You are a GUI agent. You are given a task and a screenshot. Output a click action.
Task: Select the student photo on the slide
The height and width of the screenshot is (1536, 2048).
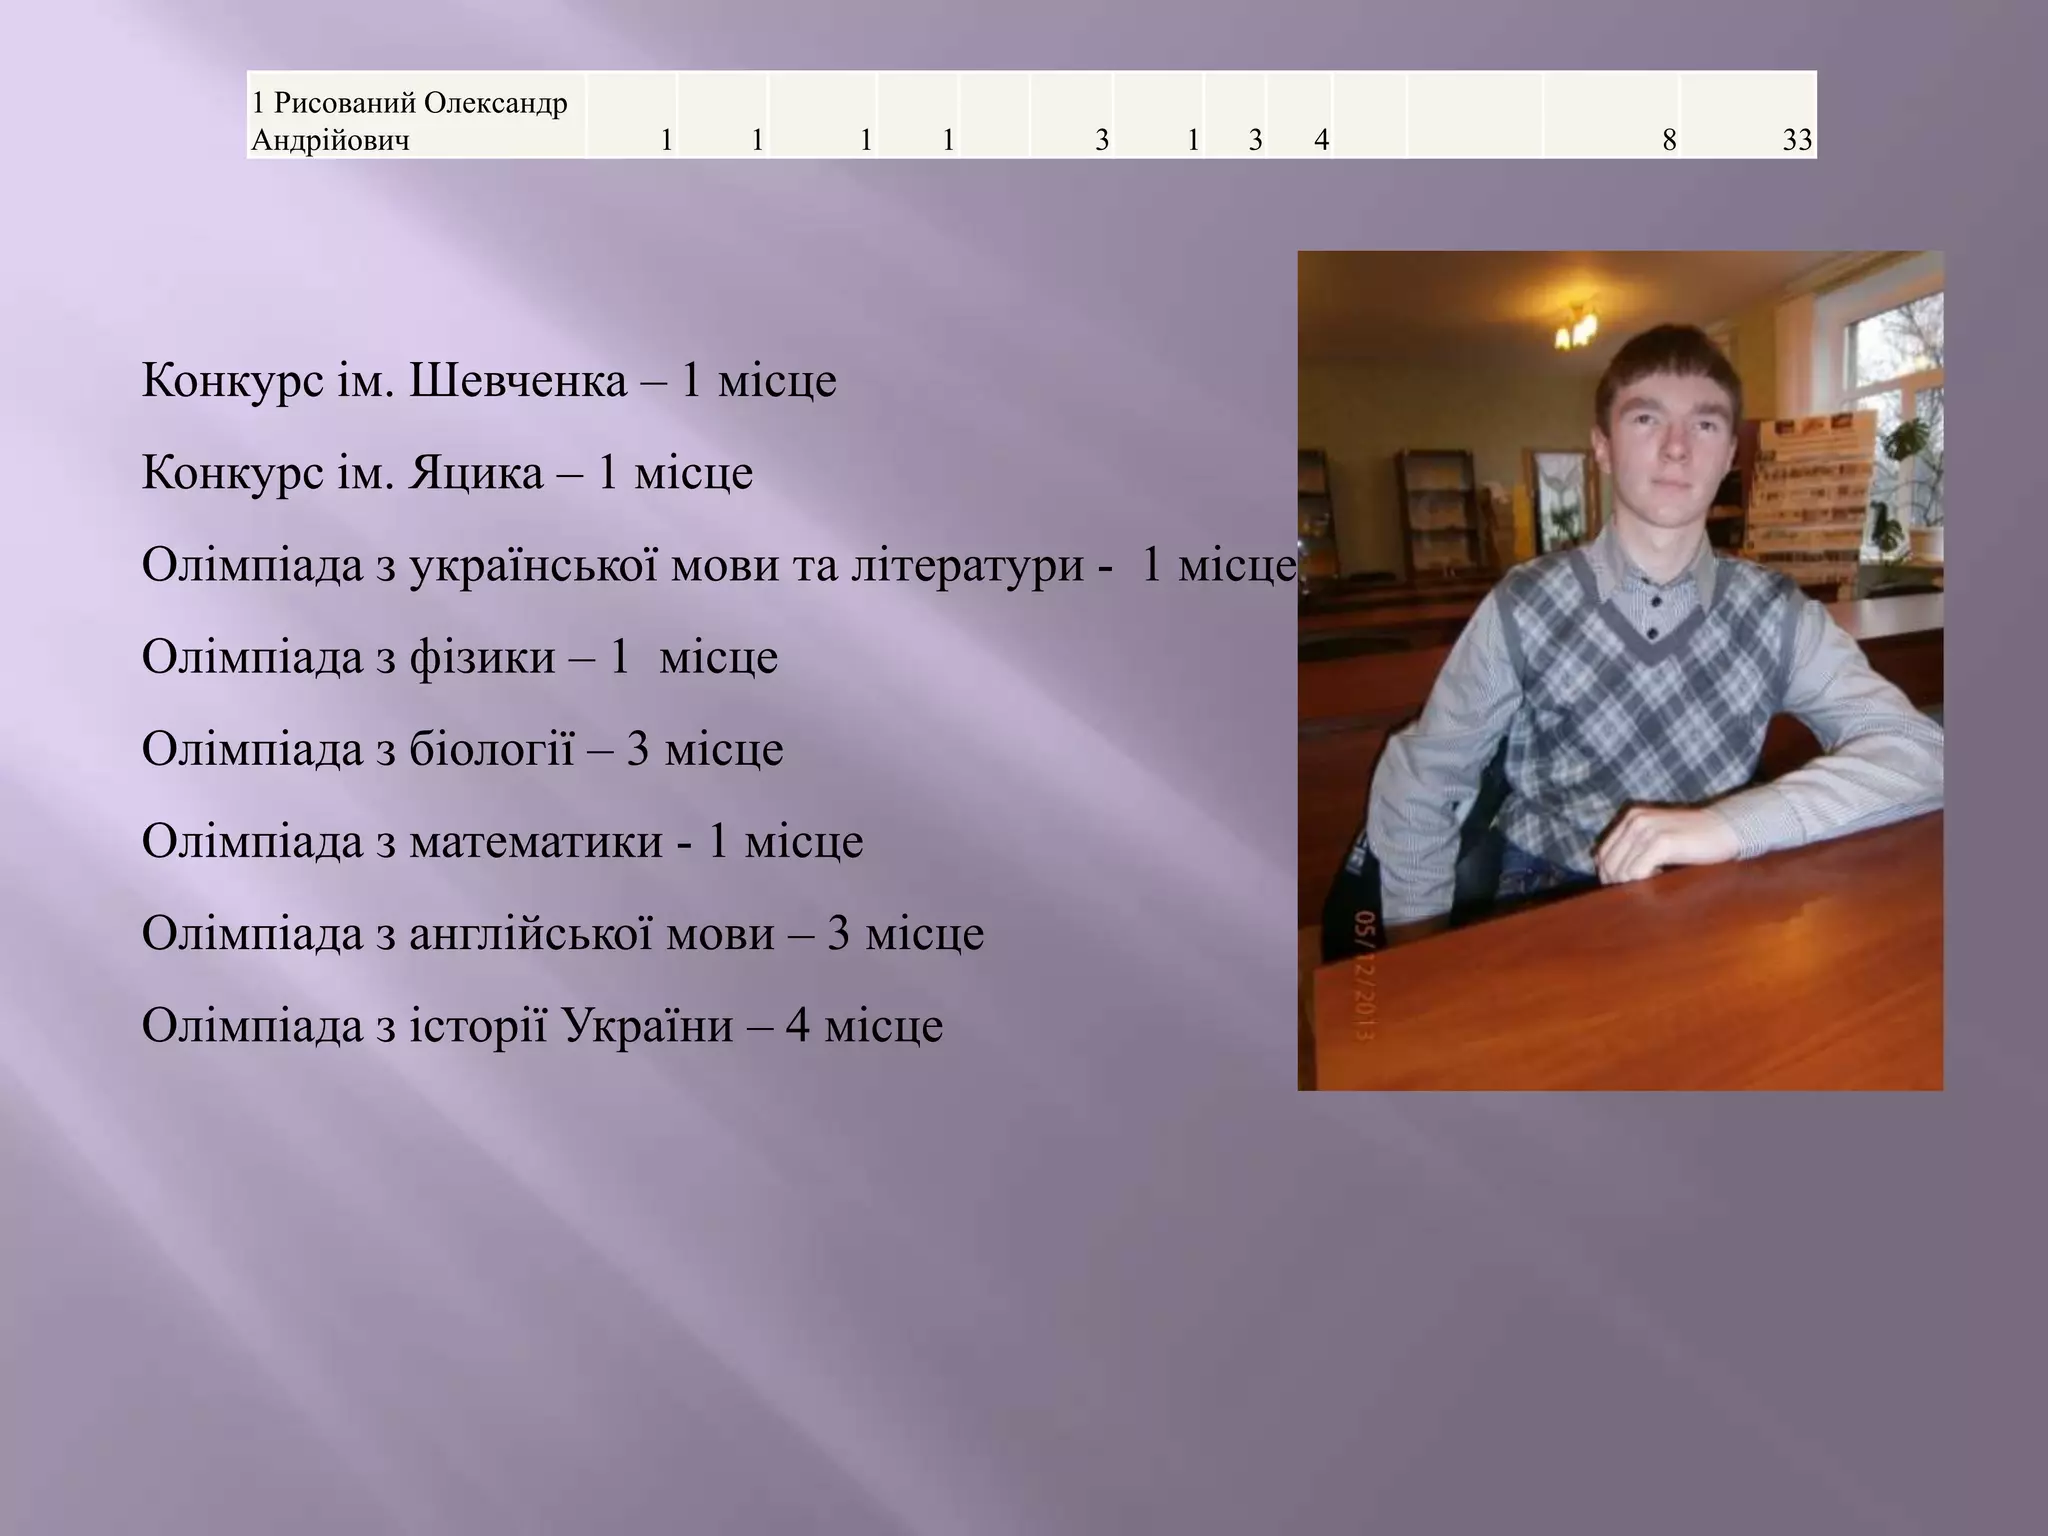pyautogui.click(x=1620, y=670)
